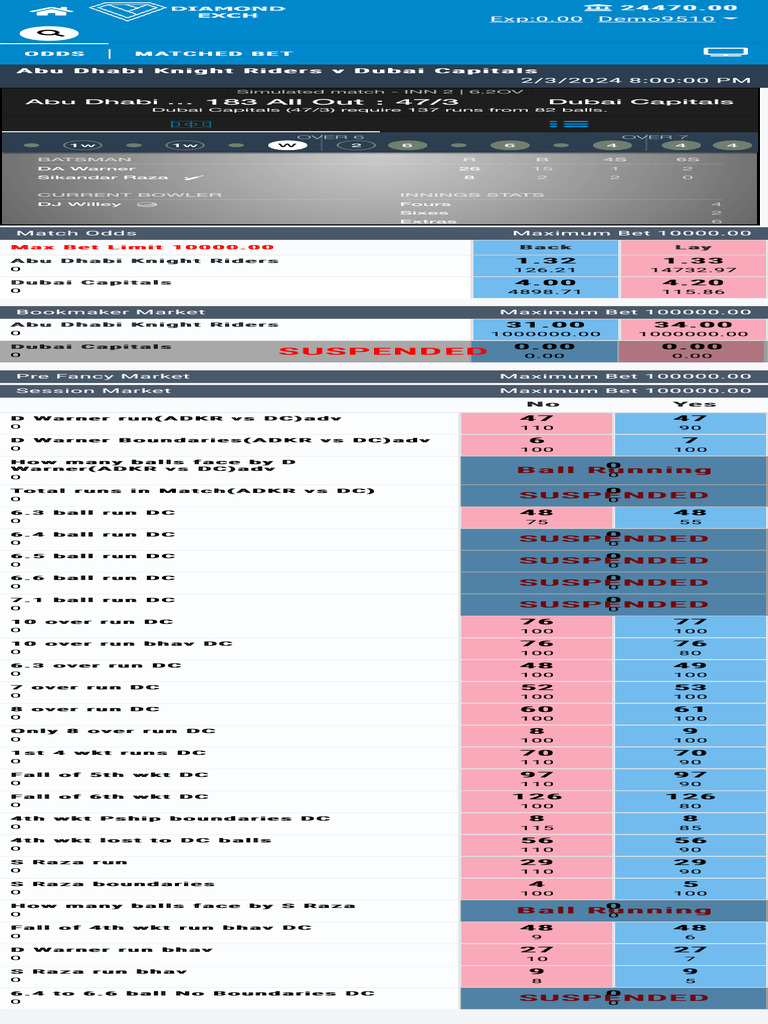Select Yes 5 for S Raza boundaries
This screenshot has height=1024, width=768.
(x=691, y=889)
